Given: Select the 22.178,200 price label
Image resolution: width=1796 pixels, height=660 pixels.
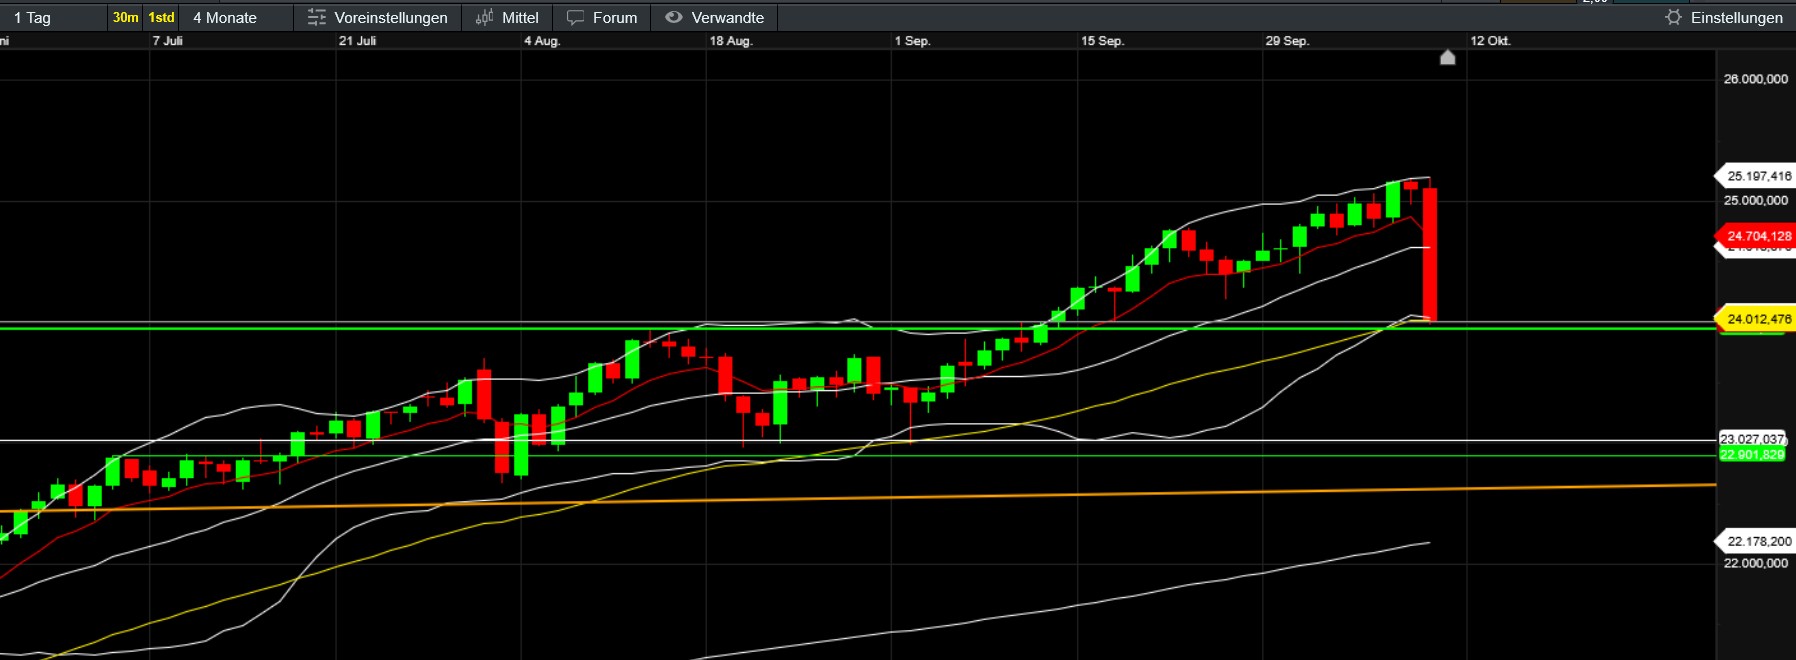Looking at the screenshot, I should (x=1756, y=541).
